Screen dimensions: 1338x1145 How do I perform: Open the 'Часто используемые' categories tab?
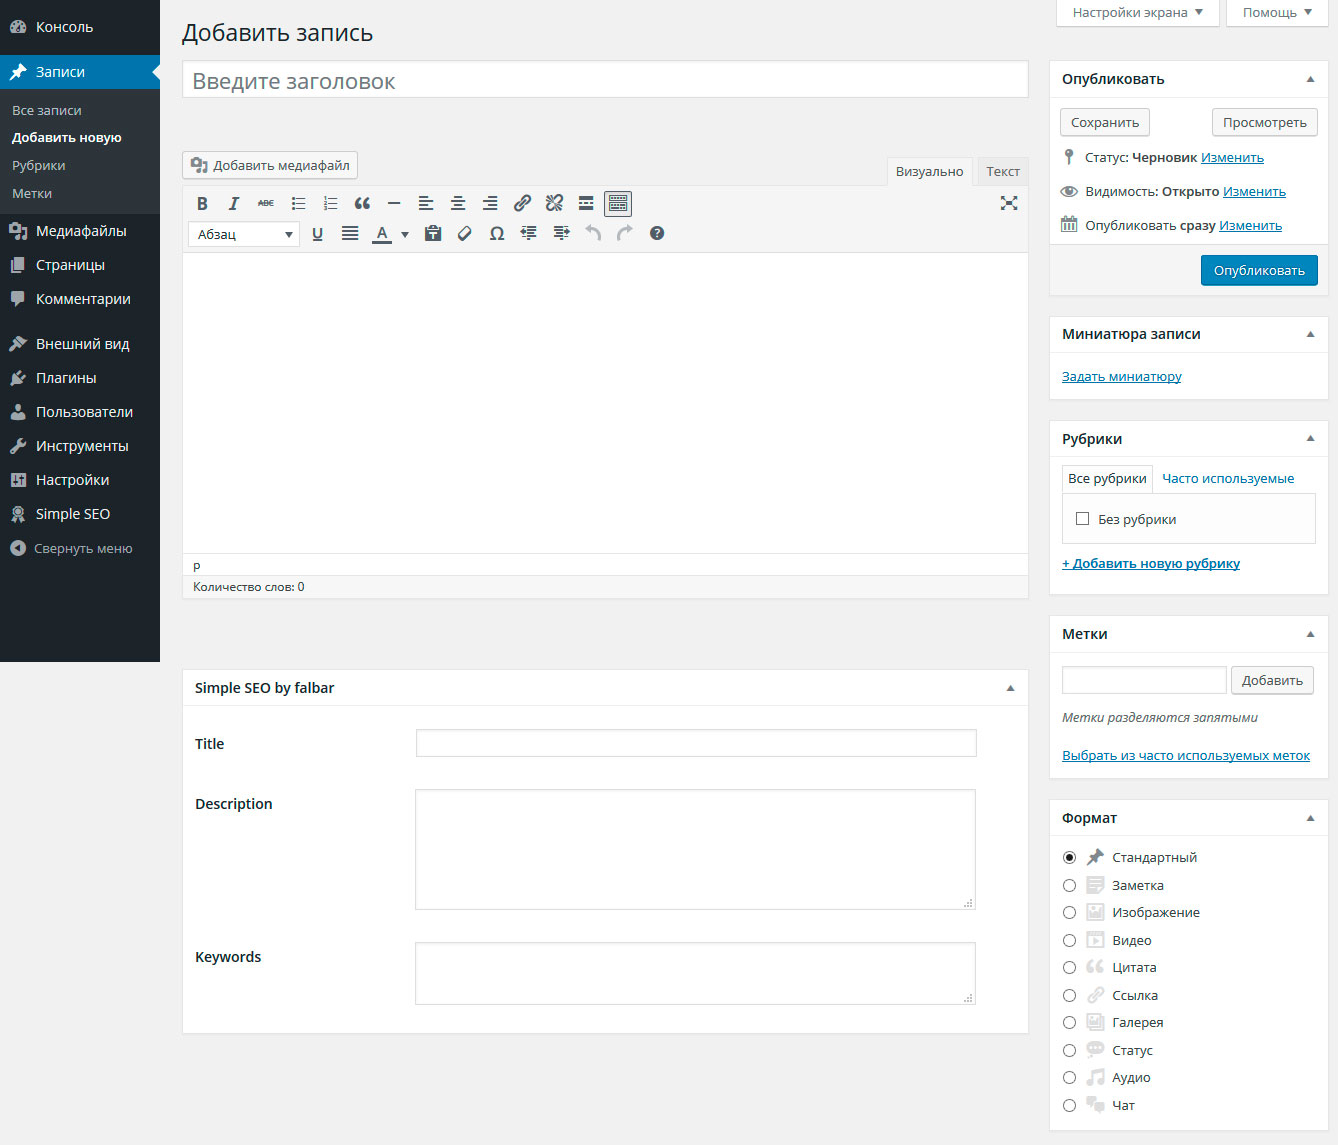point(1228,478)
